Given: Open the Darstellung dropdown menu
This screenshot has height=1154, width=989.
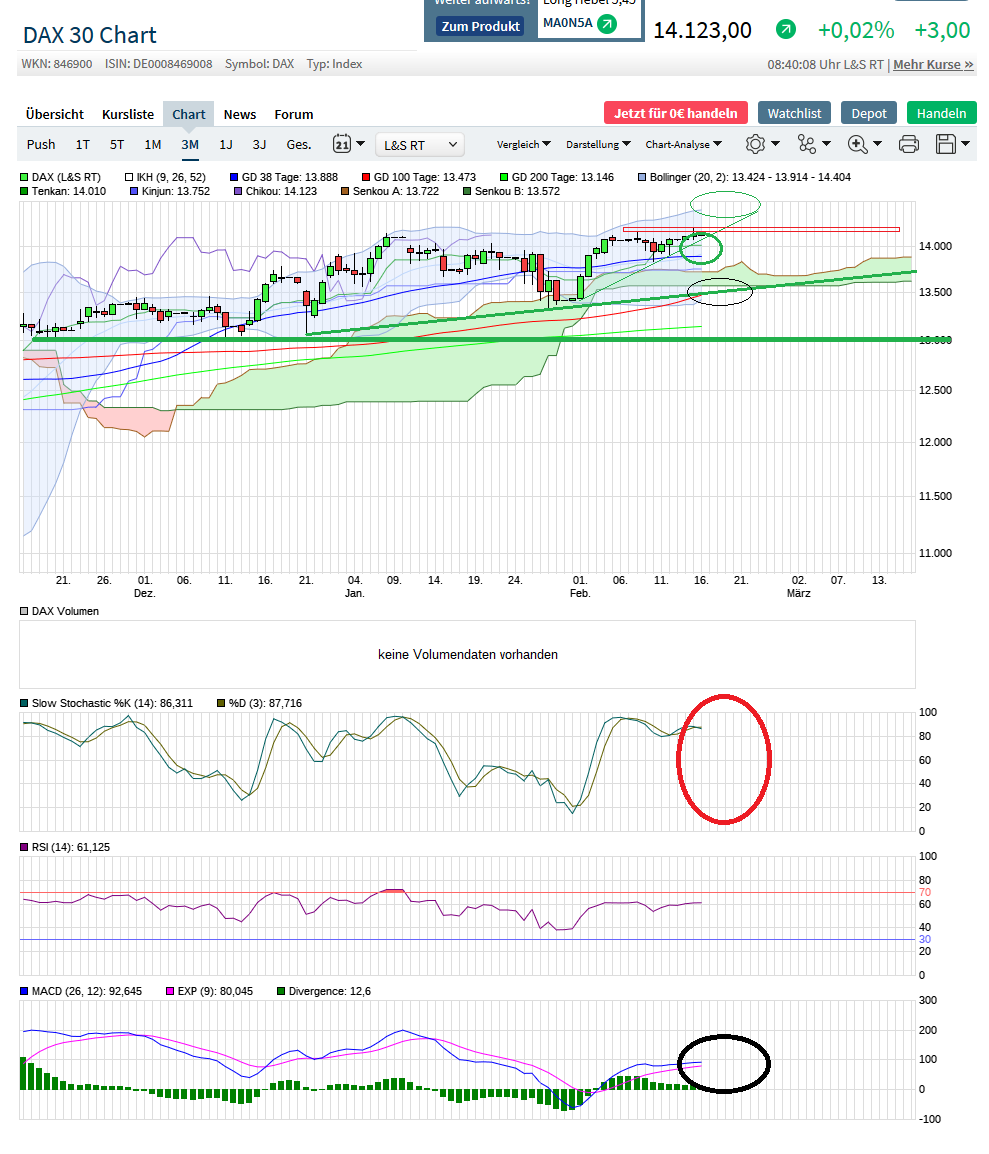Looking at the screenshot, I should [x=598, y=144].
